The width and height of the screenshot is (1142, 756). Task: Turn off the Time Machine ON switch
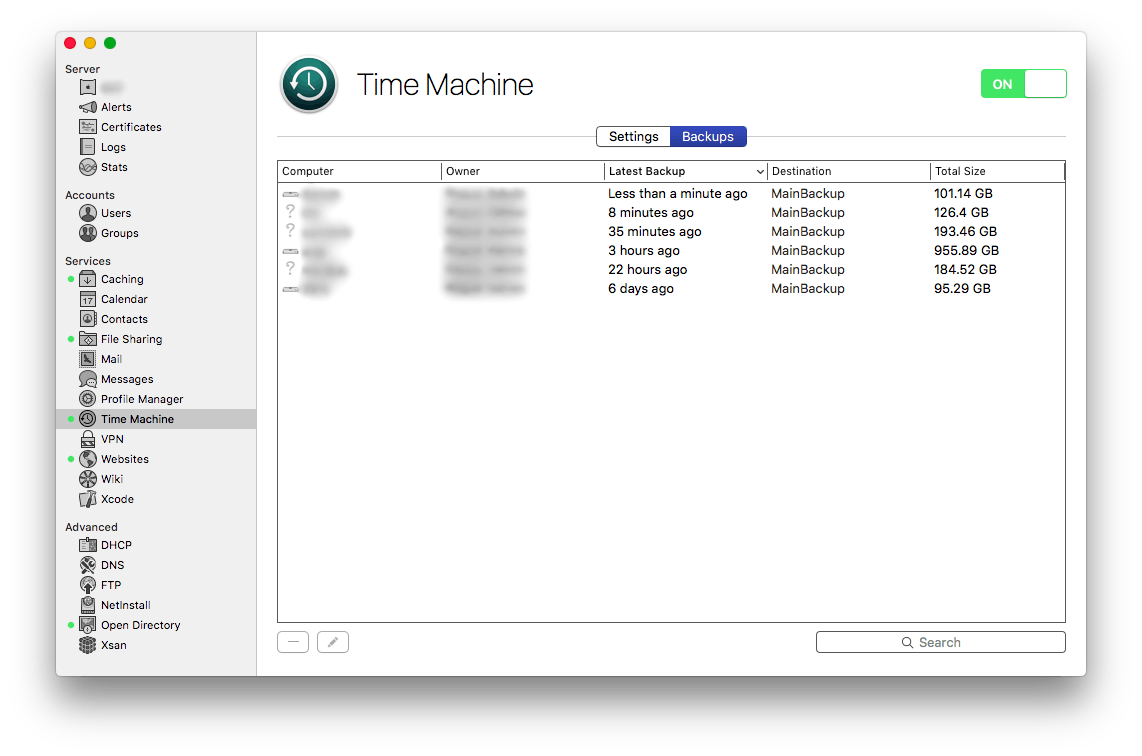coord(1023,84)
